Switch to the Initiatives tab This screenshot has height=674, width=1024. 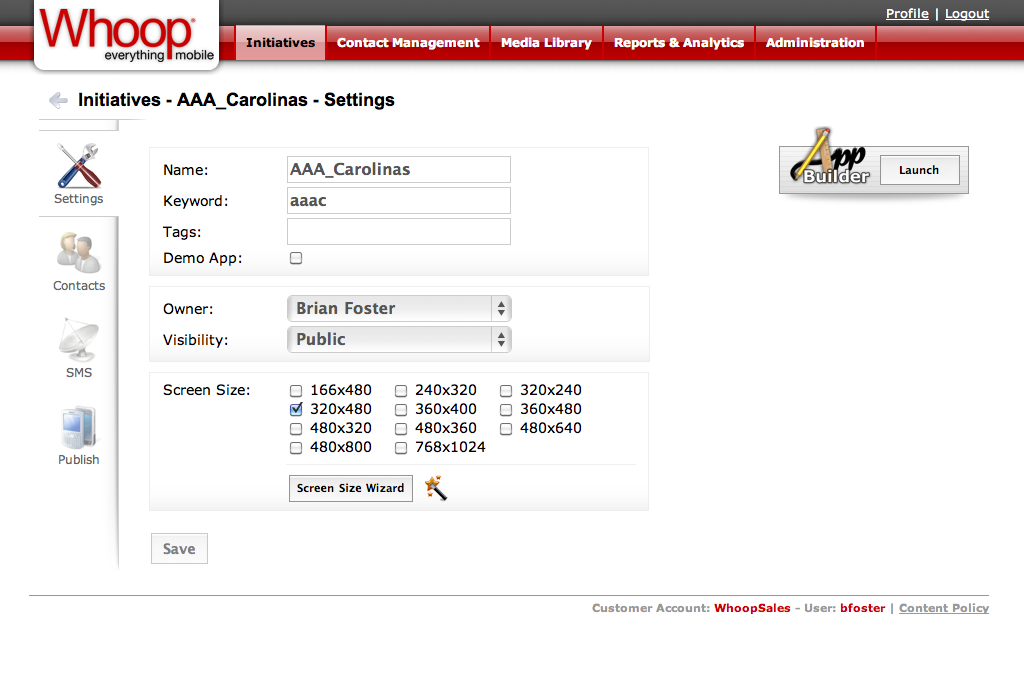tap(280, 42)
